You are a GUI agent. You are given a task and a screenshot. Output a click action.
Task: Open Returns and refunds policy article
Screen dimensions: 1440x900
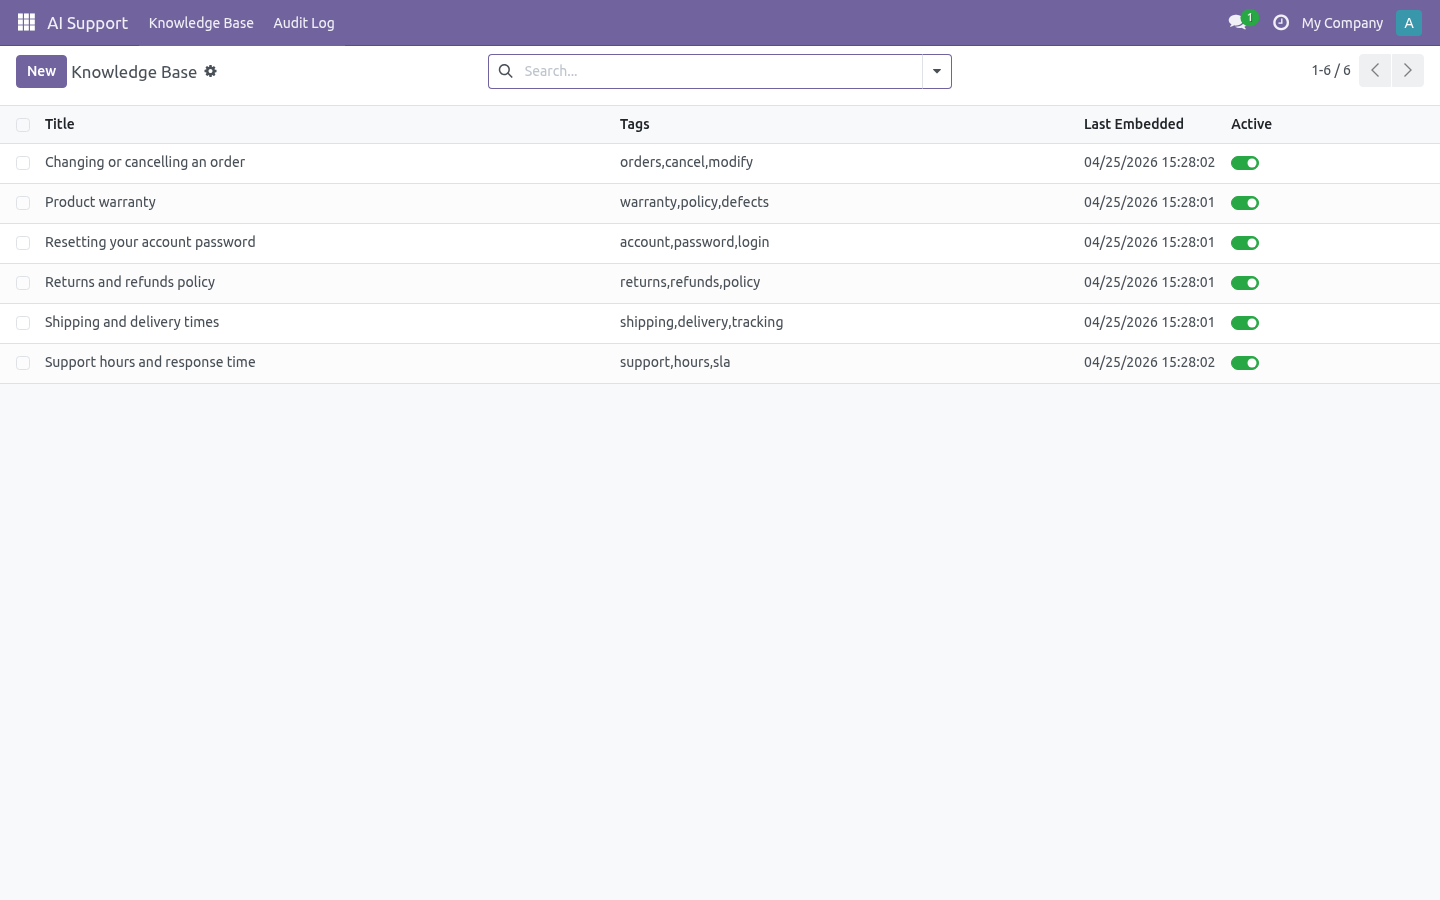click(130, 282)
